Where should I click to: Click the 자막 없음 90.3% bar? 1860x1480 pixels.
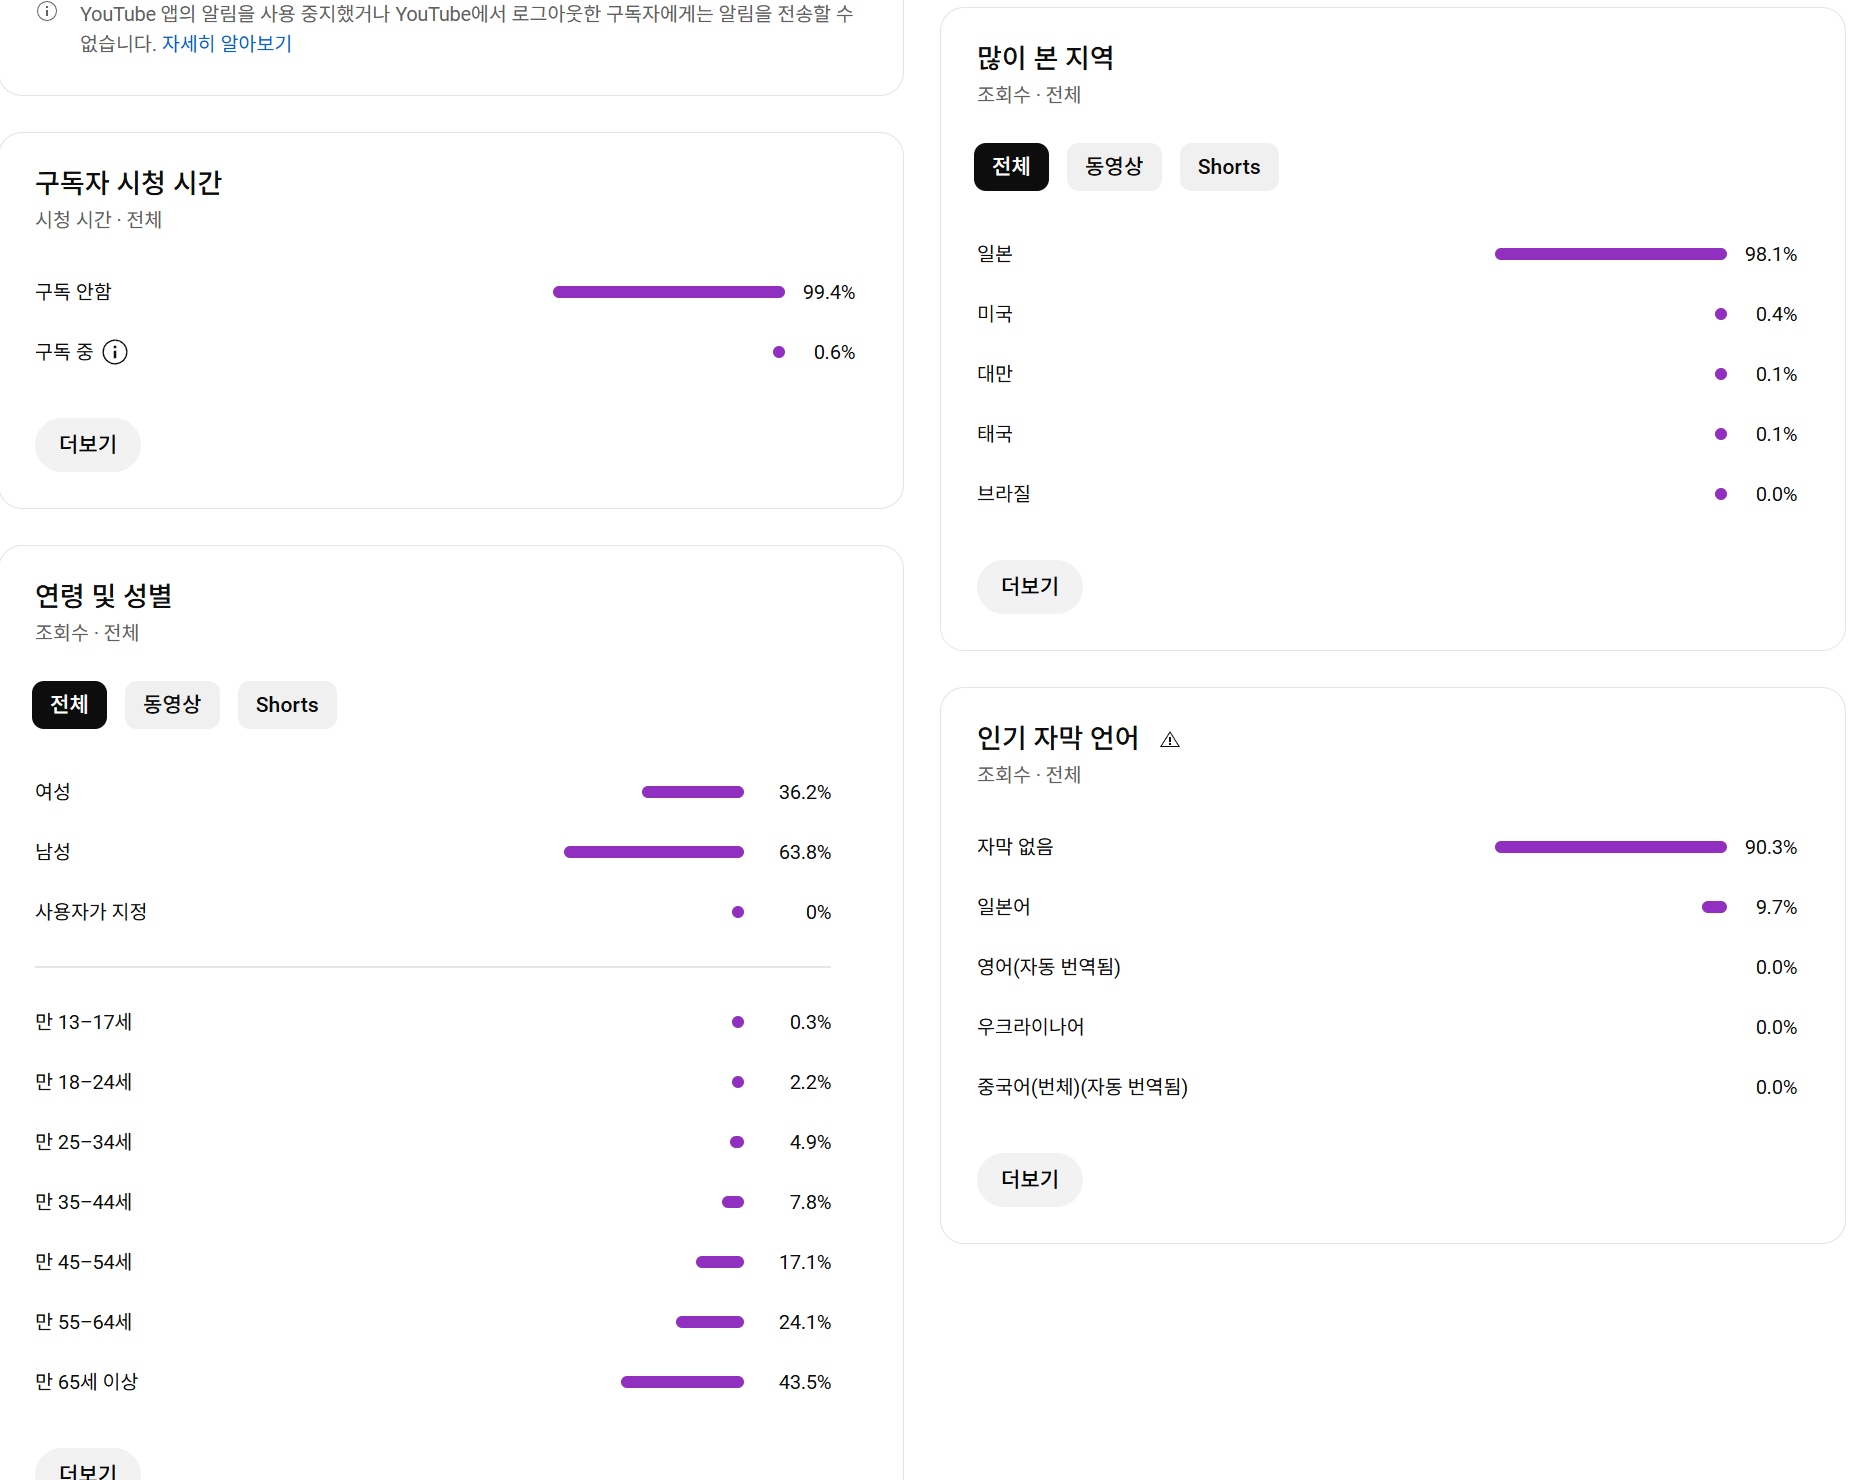point(1611,847)
